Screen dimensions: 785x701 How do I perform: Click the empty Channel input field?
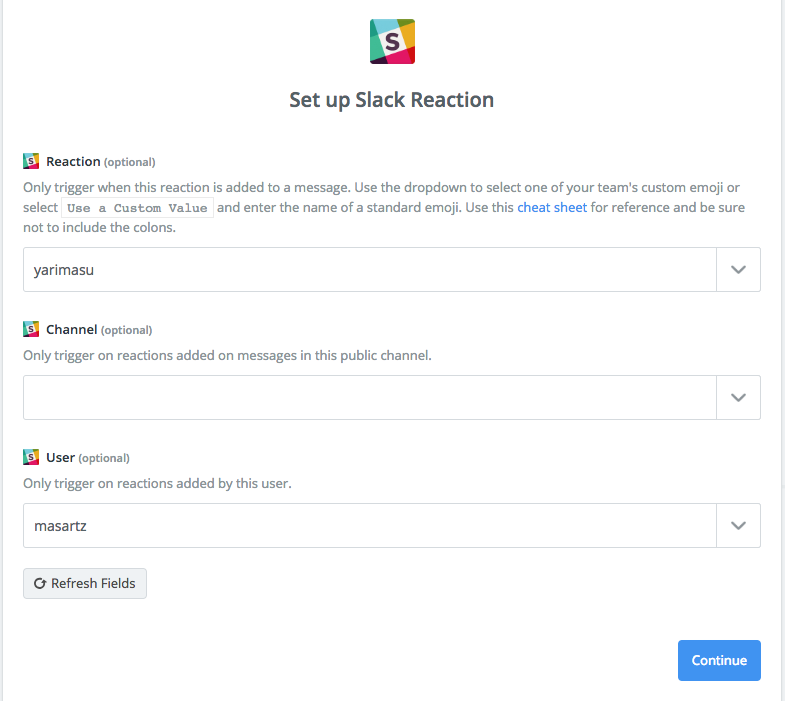pos(369,398)
